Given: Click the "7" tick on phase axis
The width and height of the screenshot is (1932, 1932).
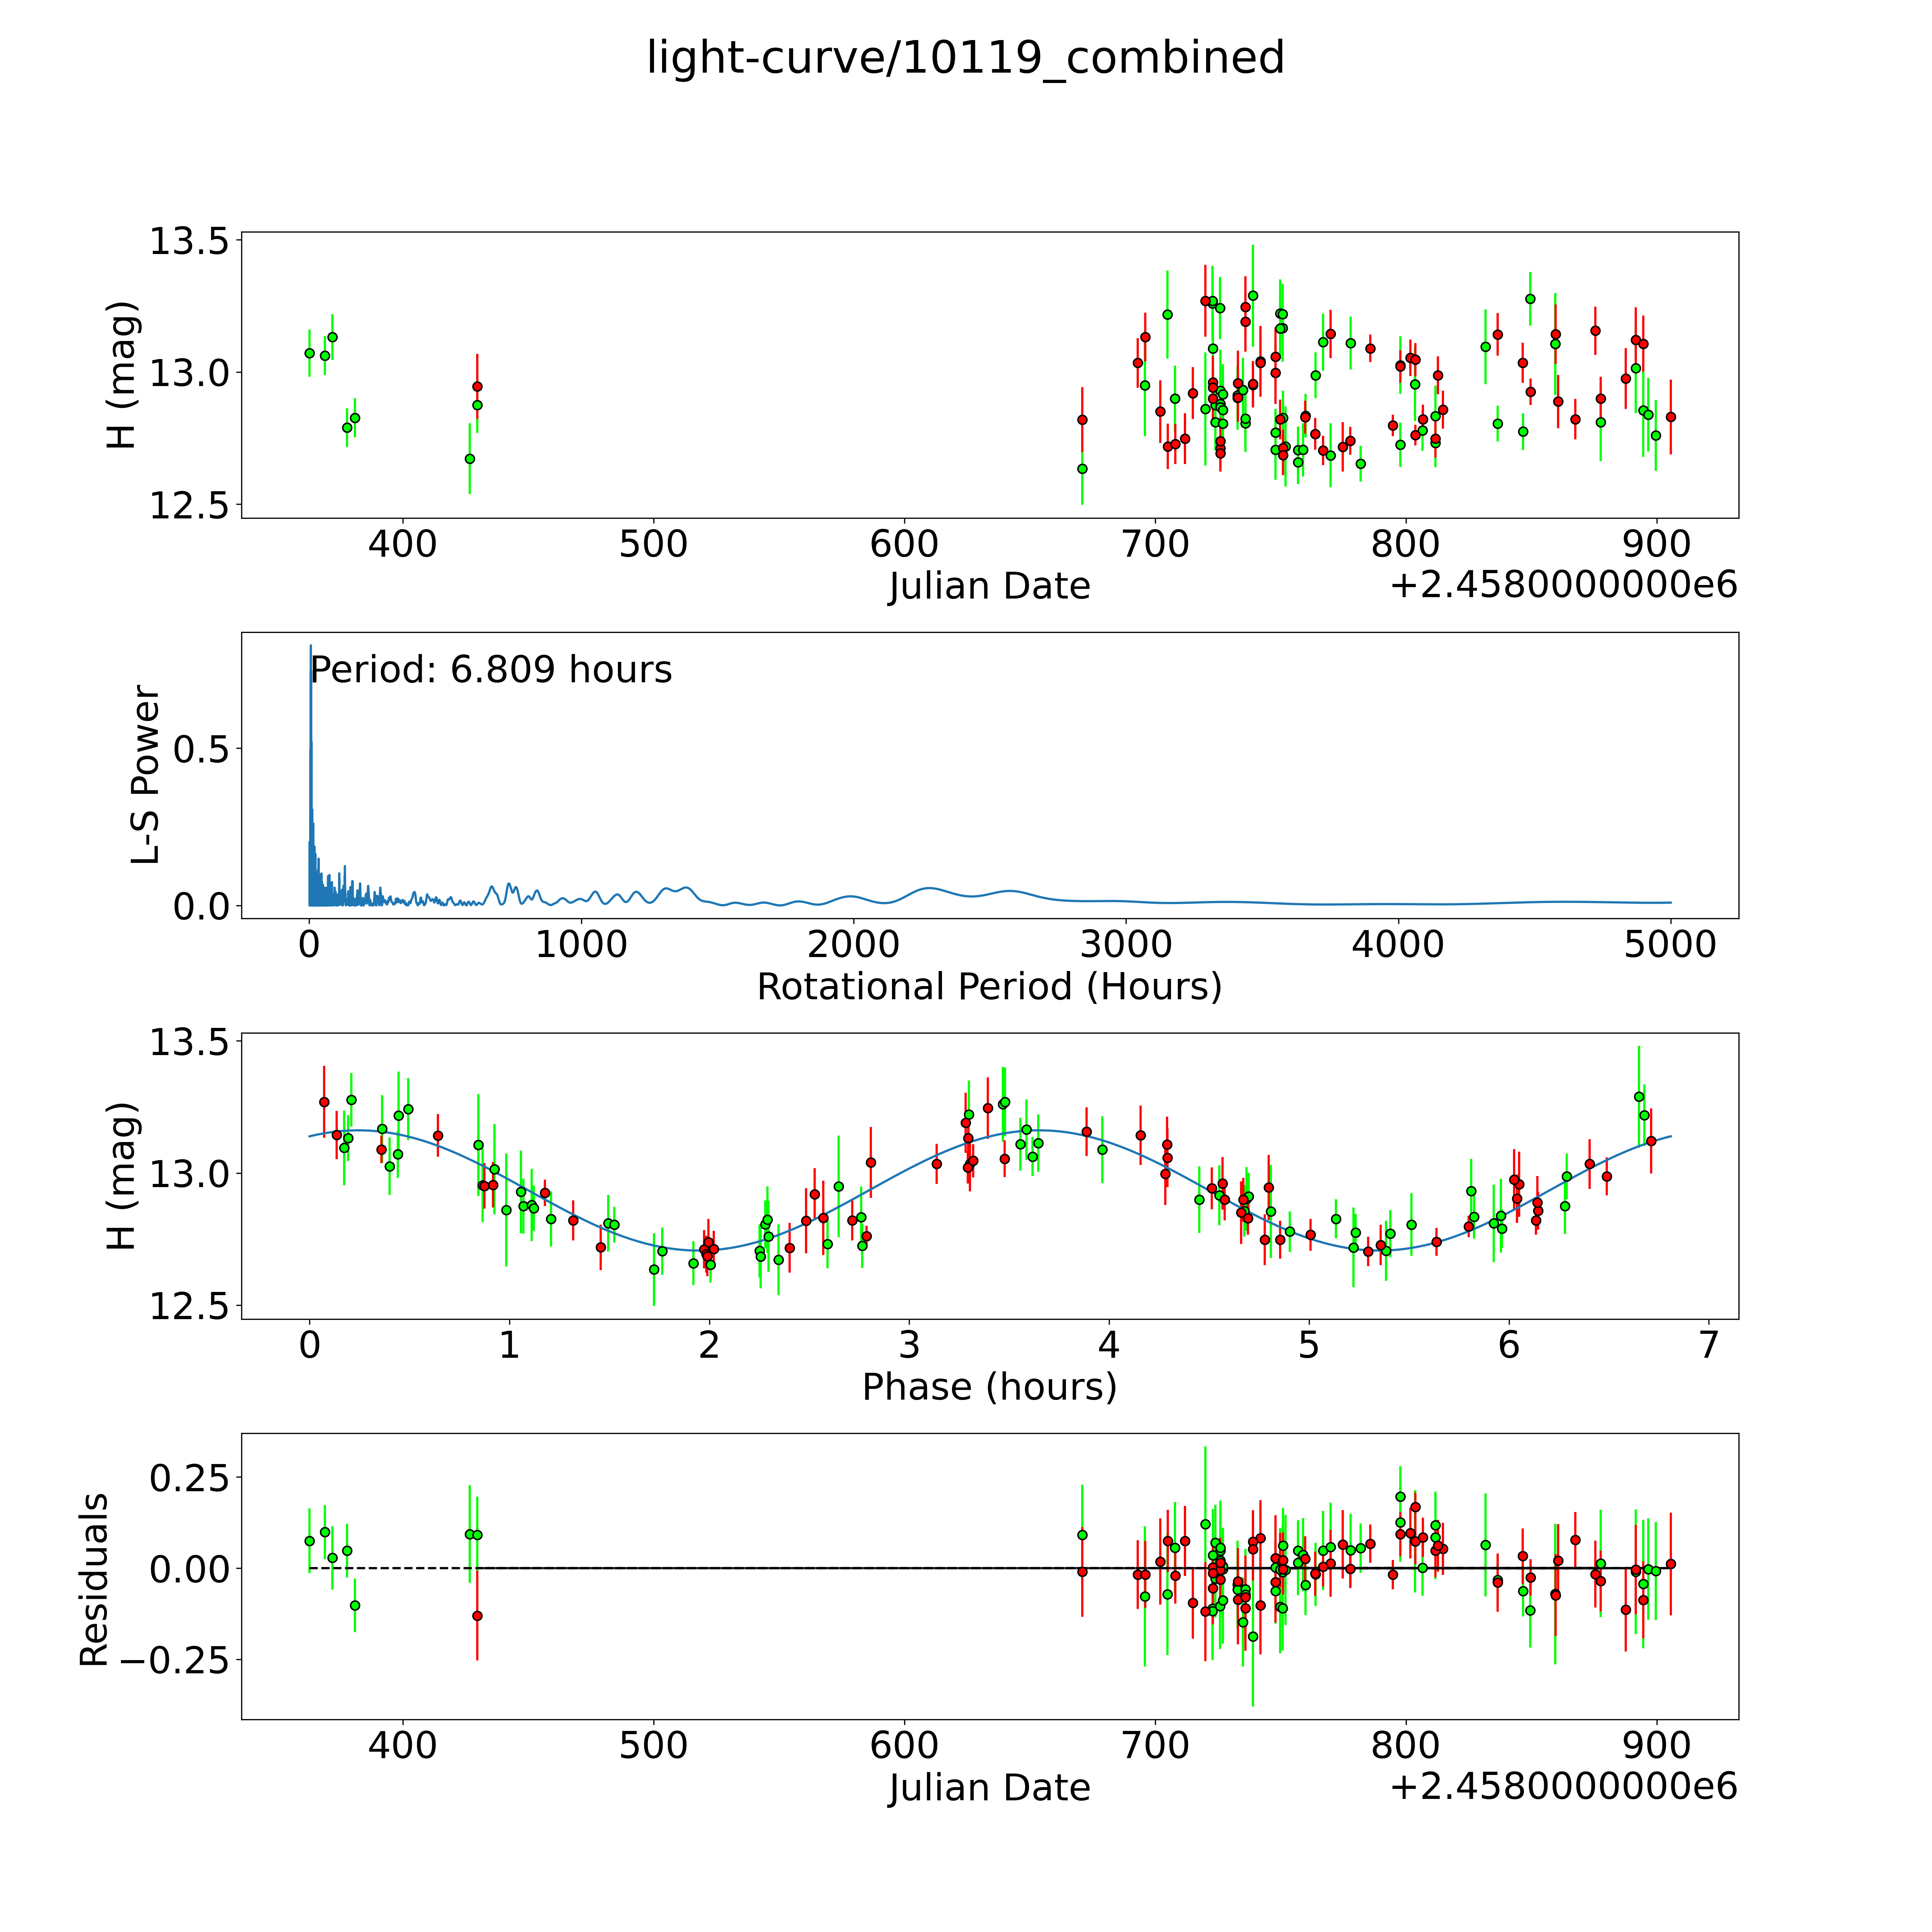Looking at the screenshot, I should click(x=1708, y=1345).
